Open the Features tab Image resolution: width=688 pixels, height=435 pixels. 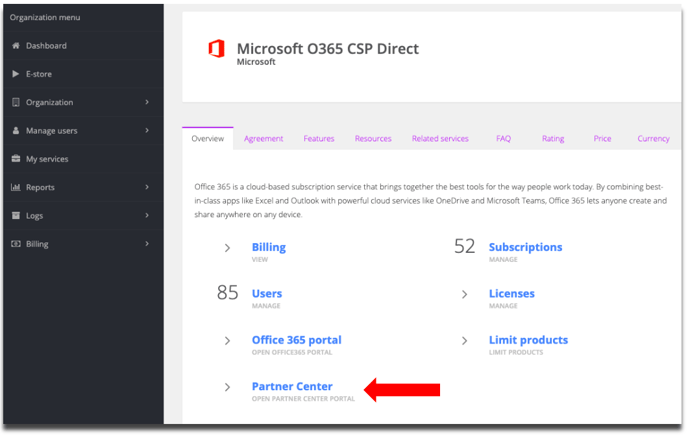pyautogui.click(x=319, y=139)
